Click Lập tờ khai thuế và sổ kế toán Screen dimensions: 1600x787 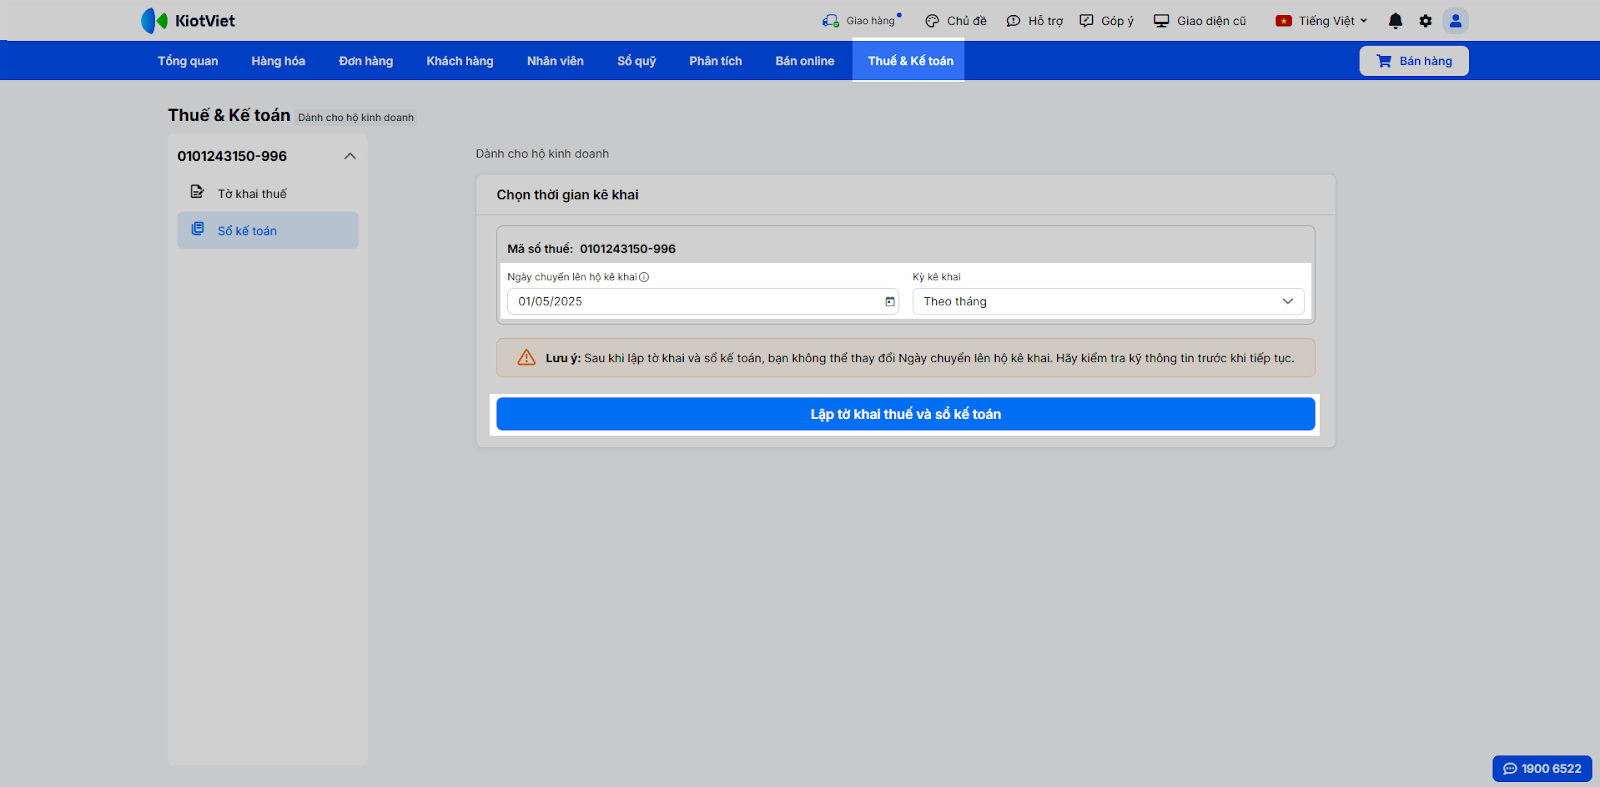(x=906, y=414)
